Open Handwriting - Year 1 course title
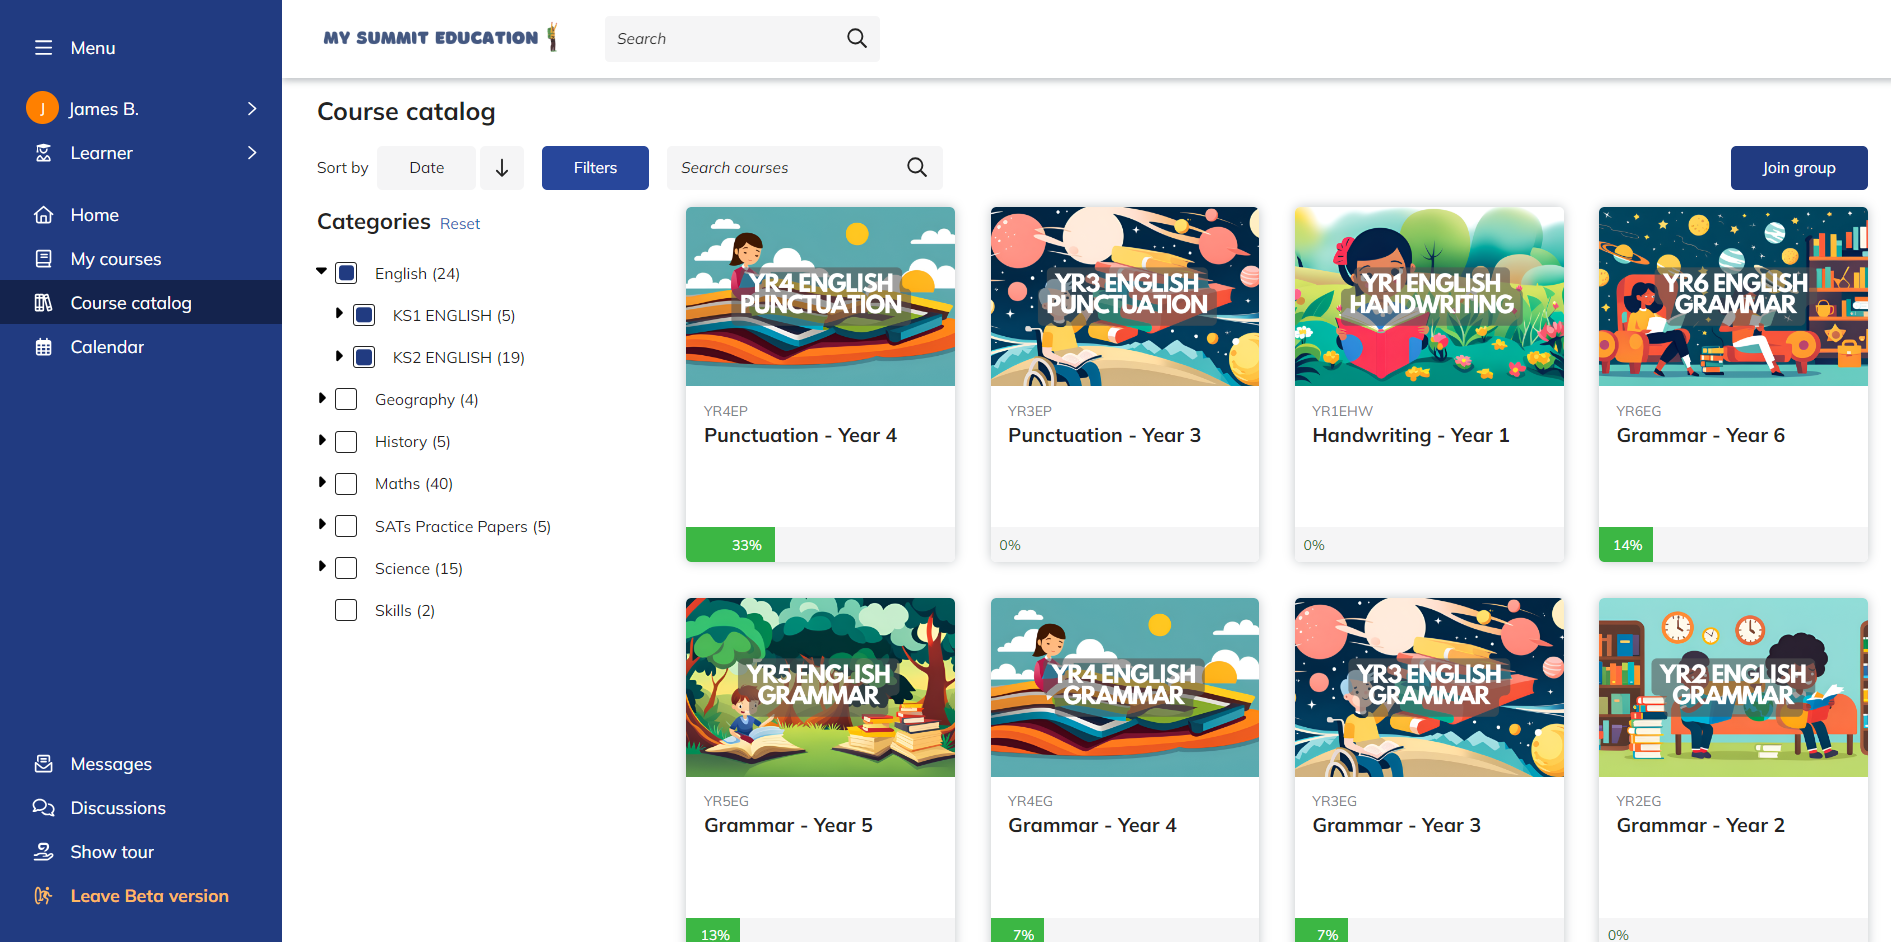This screenshot has height=942, width=1891. click(x=1411, y=435)
